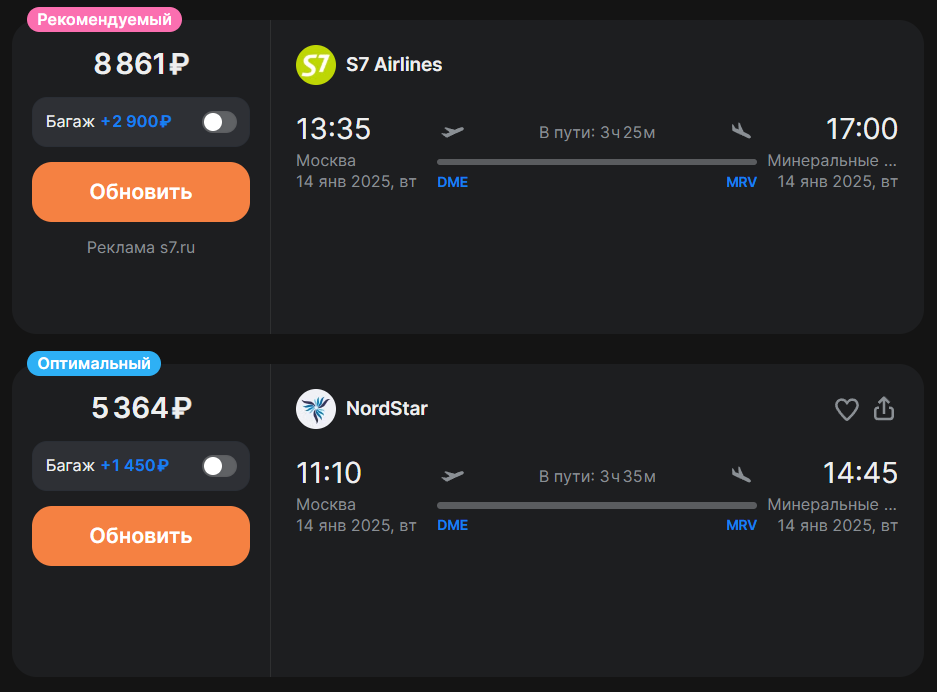Image resolution: width=937 pixels, height=692 pixels.
Task: Click landing plane icon on S7 flight
Action: (741, 131)
